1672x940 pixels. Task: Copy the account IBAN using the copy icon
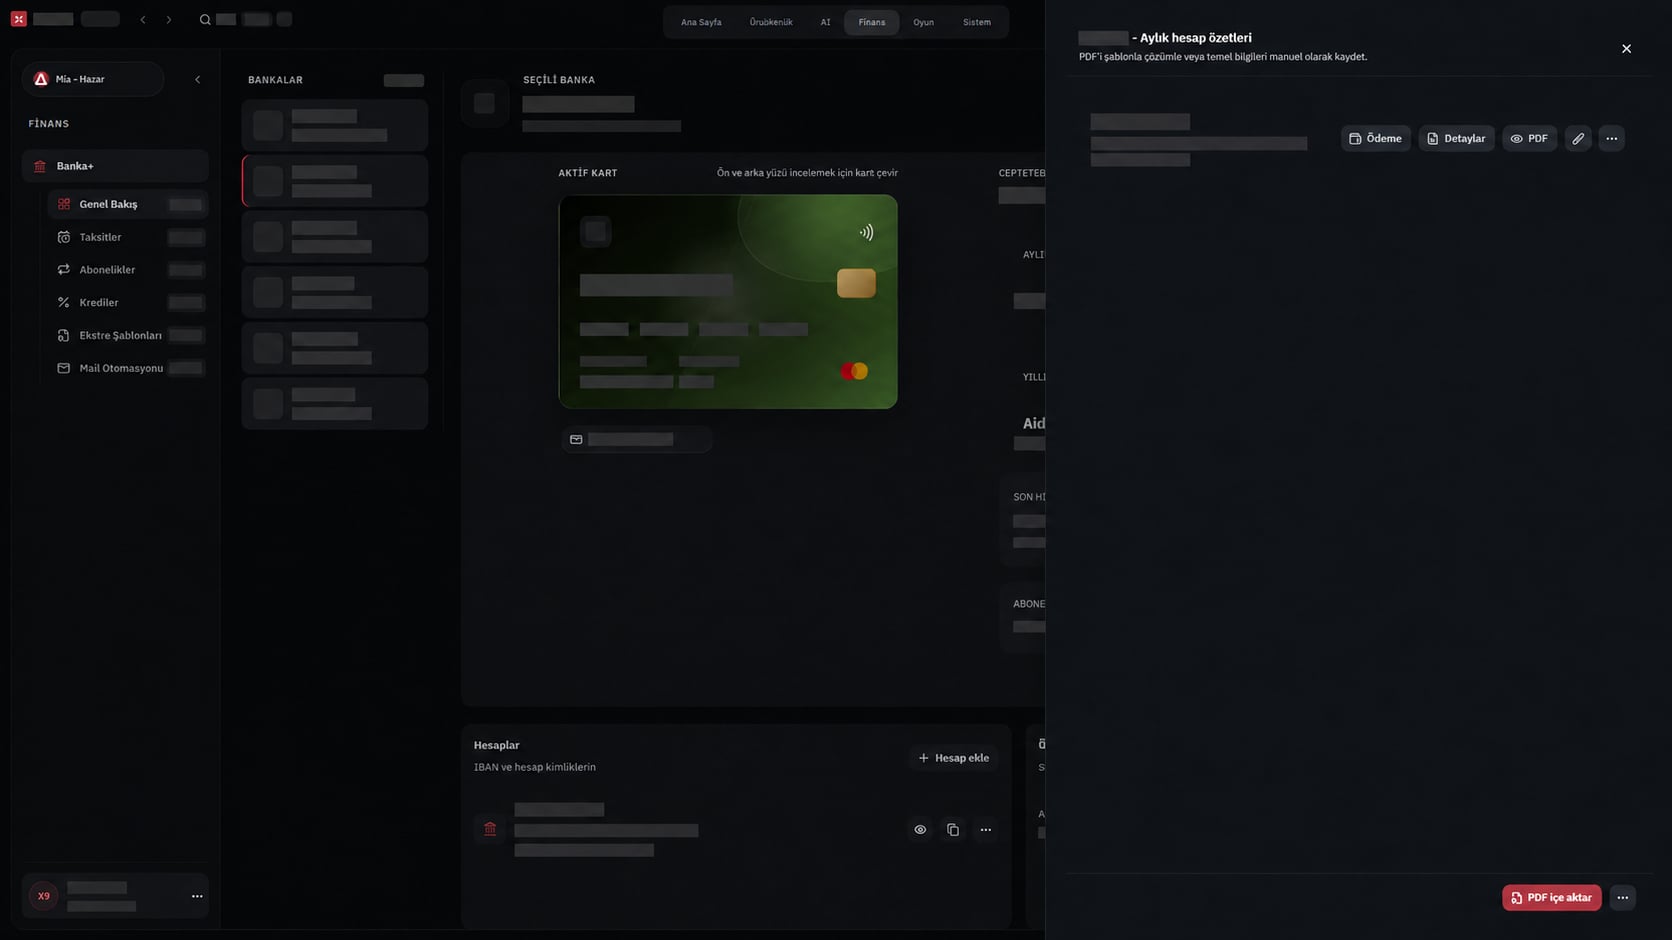(953, 830)
